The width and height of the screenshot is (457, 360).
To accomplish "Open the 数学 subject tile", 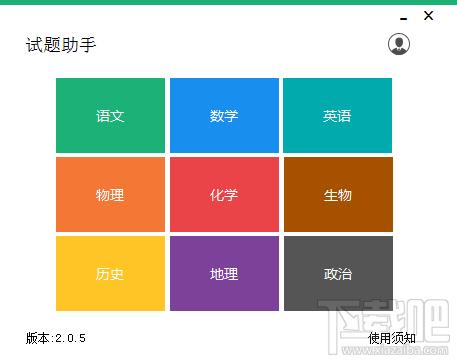I will pyautogui.click(x=224, y=115).
